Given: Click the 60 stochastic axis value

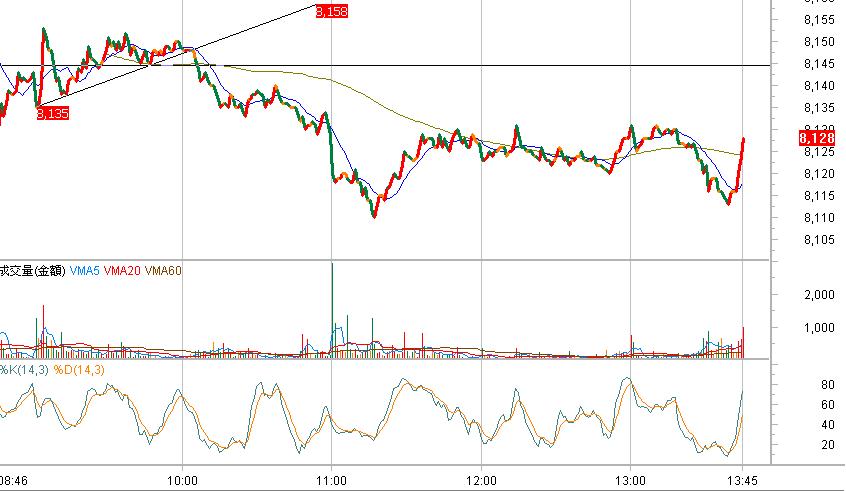Looking at the screenshot, I should 828,405.
